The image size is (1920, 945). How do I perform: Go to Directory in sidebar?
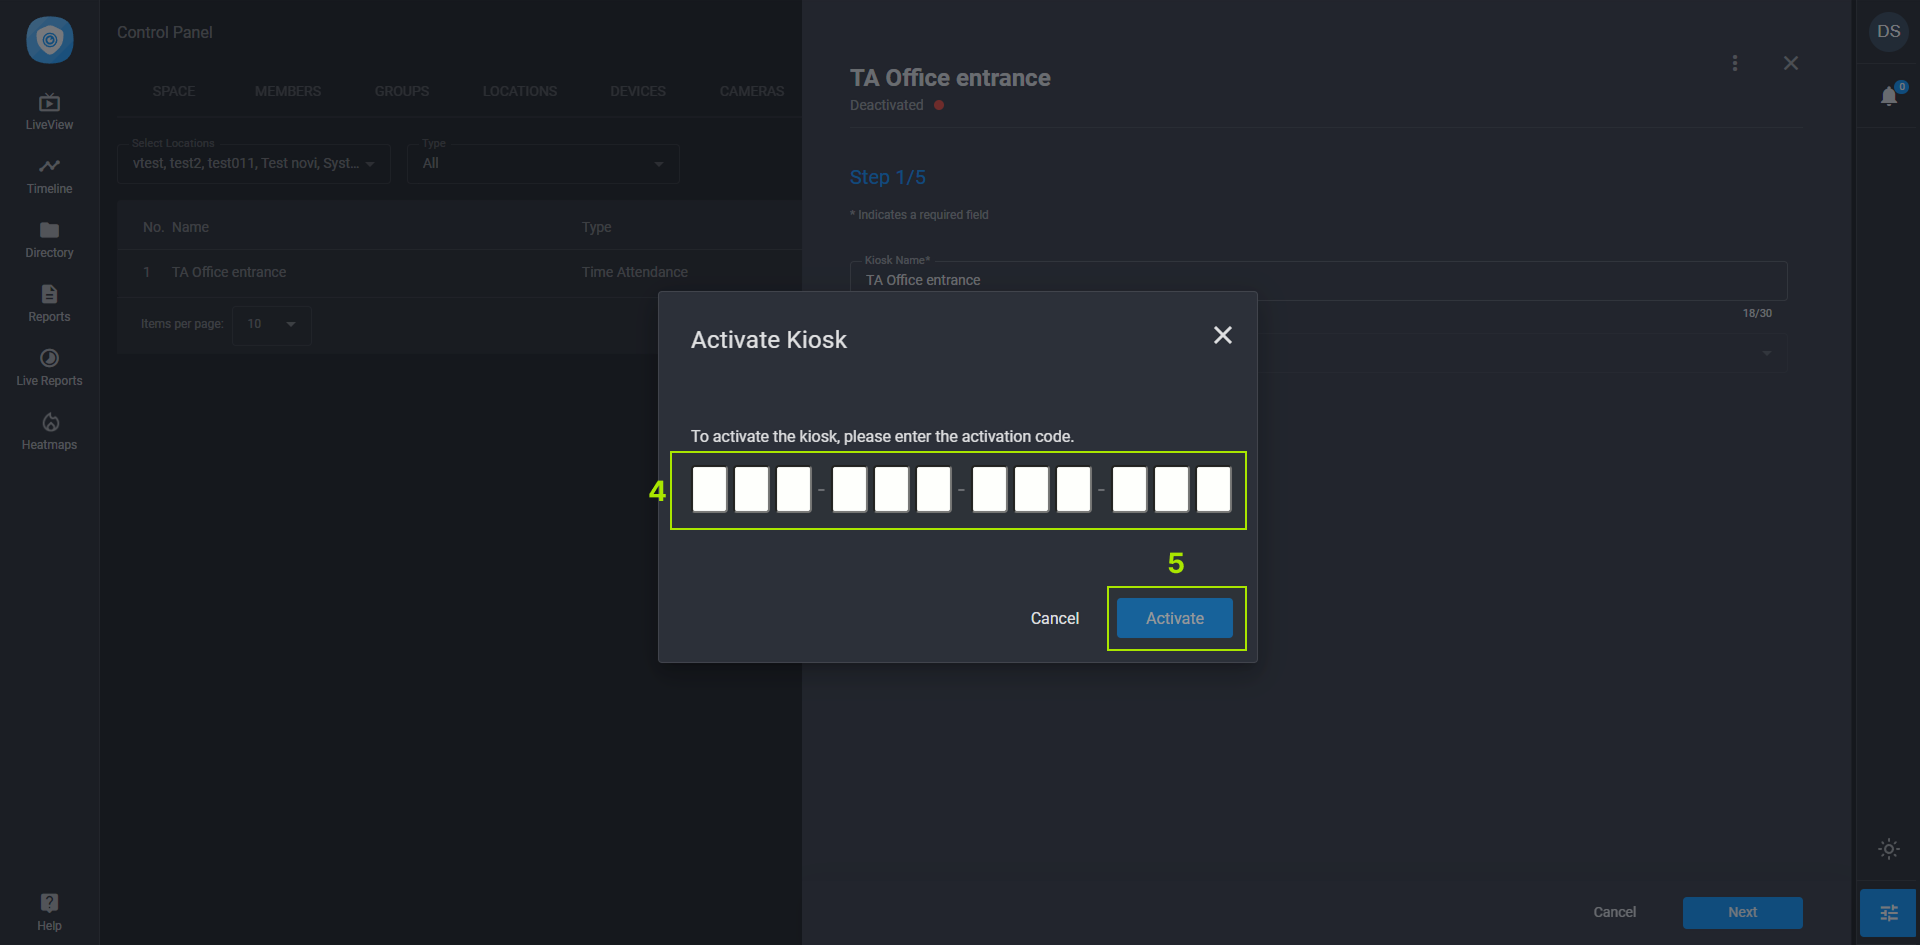(x=49, y=239)
